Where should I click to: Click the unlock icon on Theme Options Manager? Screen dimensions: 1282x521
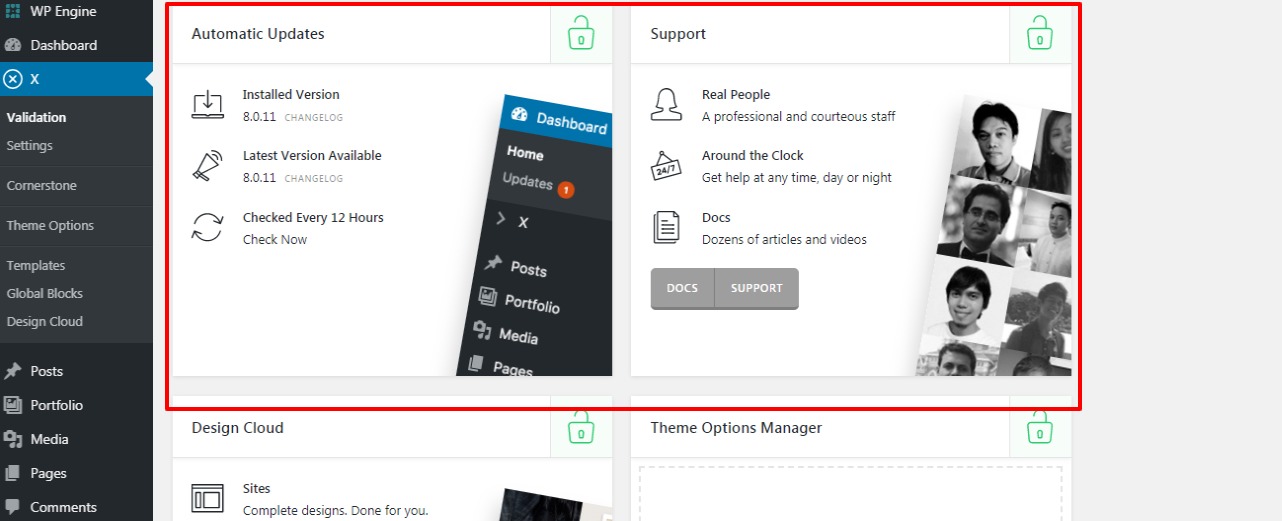pyautogui.click(x=1040, y=426)
